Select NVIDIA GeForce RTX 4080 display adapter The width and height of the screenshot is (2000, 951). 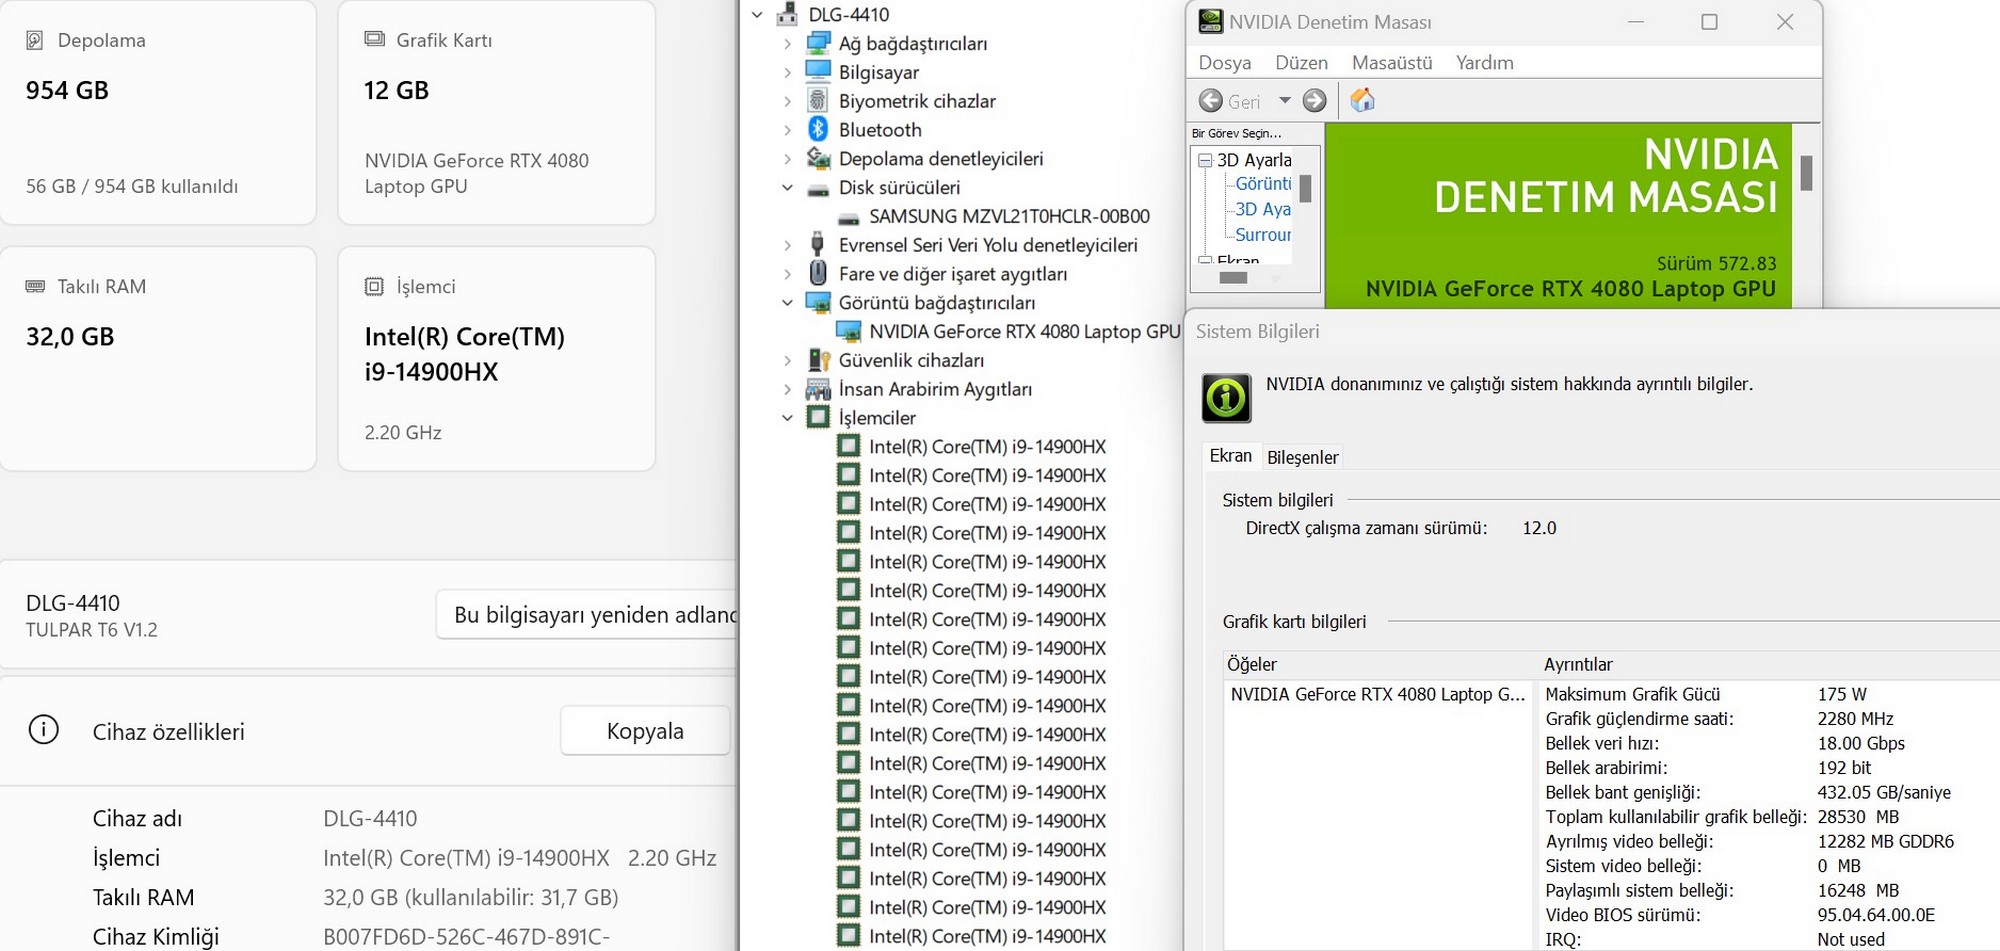pos(1024,331)
